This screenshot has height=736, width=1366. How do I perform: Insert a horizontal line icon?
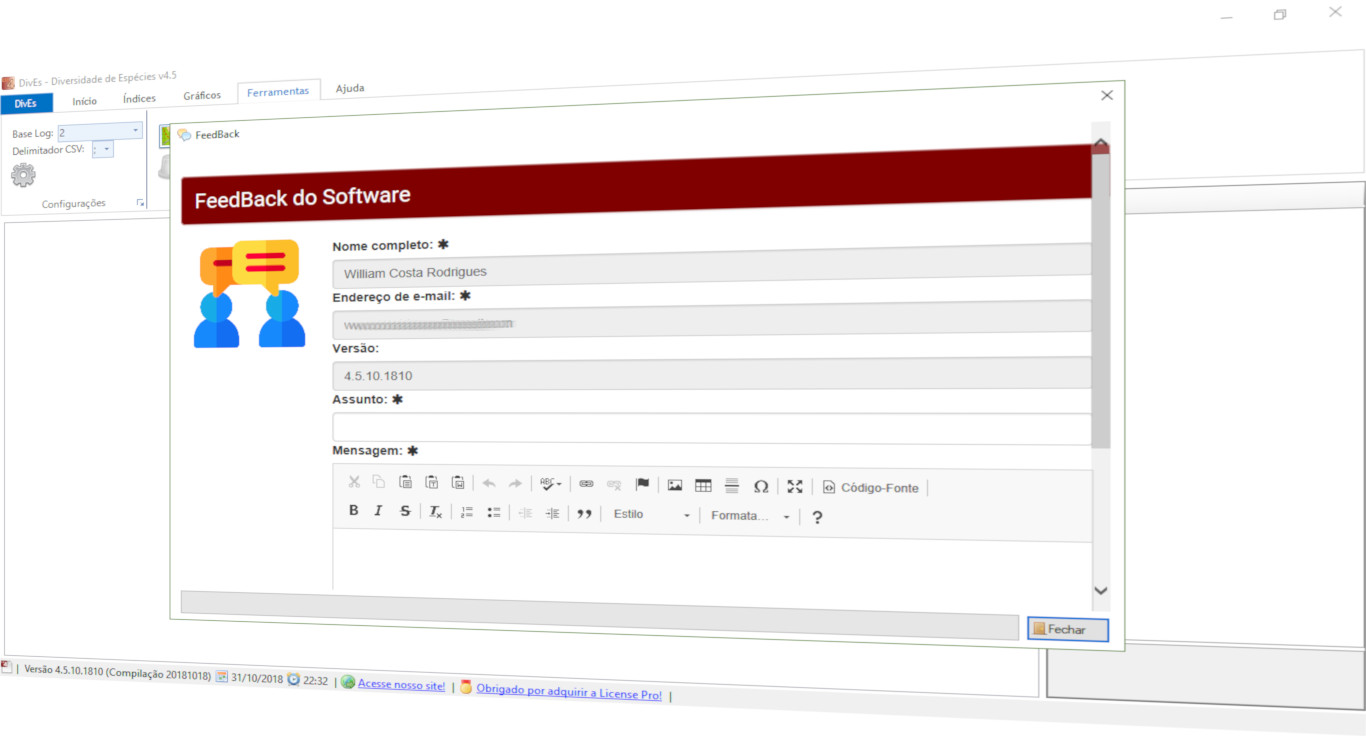click(x=731, y=486)
